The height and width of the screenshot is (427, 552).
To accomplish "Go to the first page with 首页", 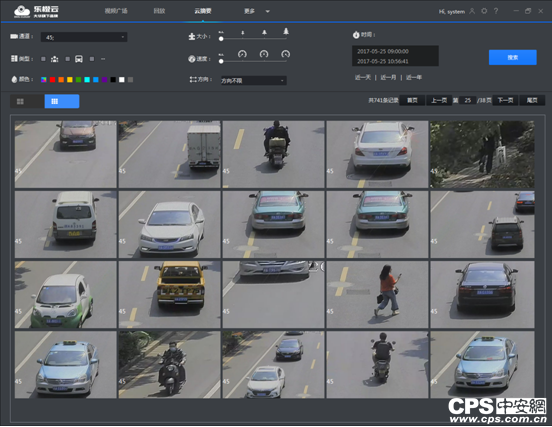I will click(412, 101).
